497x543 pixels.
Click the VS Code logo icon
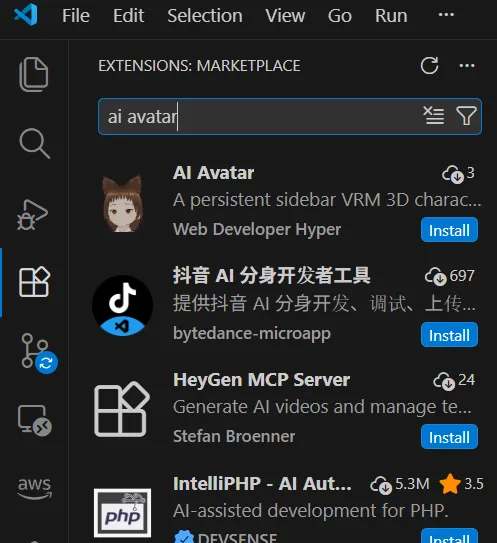coord(26,15)
